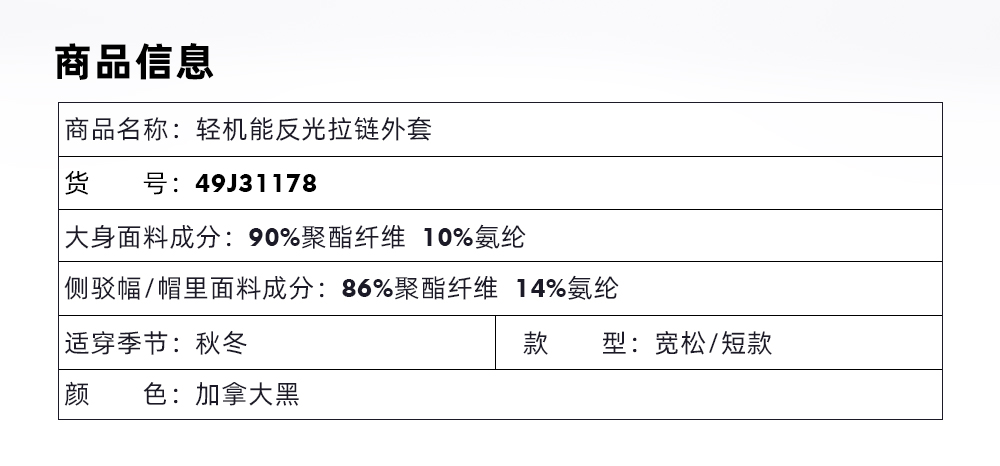Click the 90%聚酯纤维 text
The height and width of the screenshot is (466, 1000).
(327, 238)
